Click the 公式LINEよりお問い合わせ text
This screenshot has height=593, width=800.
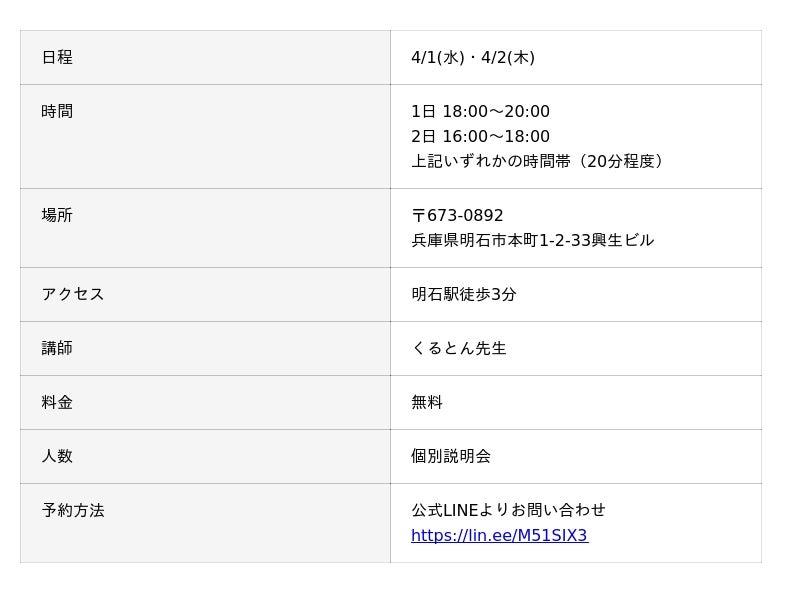click(x=508, y=511)
